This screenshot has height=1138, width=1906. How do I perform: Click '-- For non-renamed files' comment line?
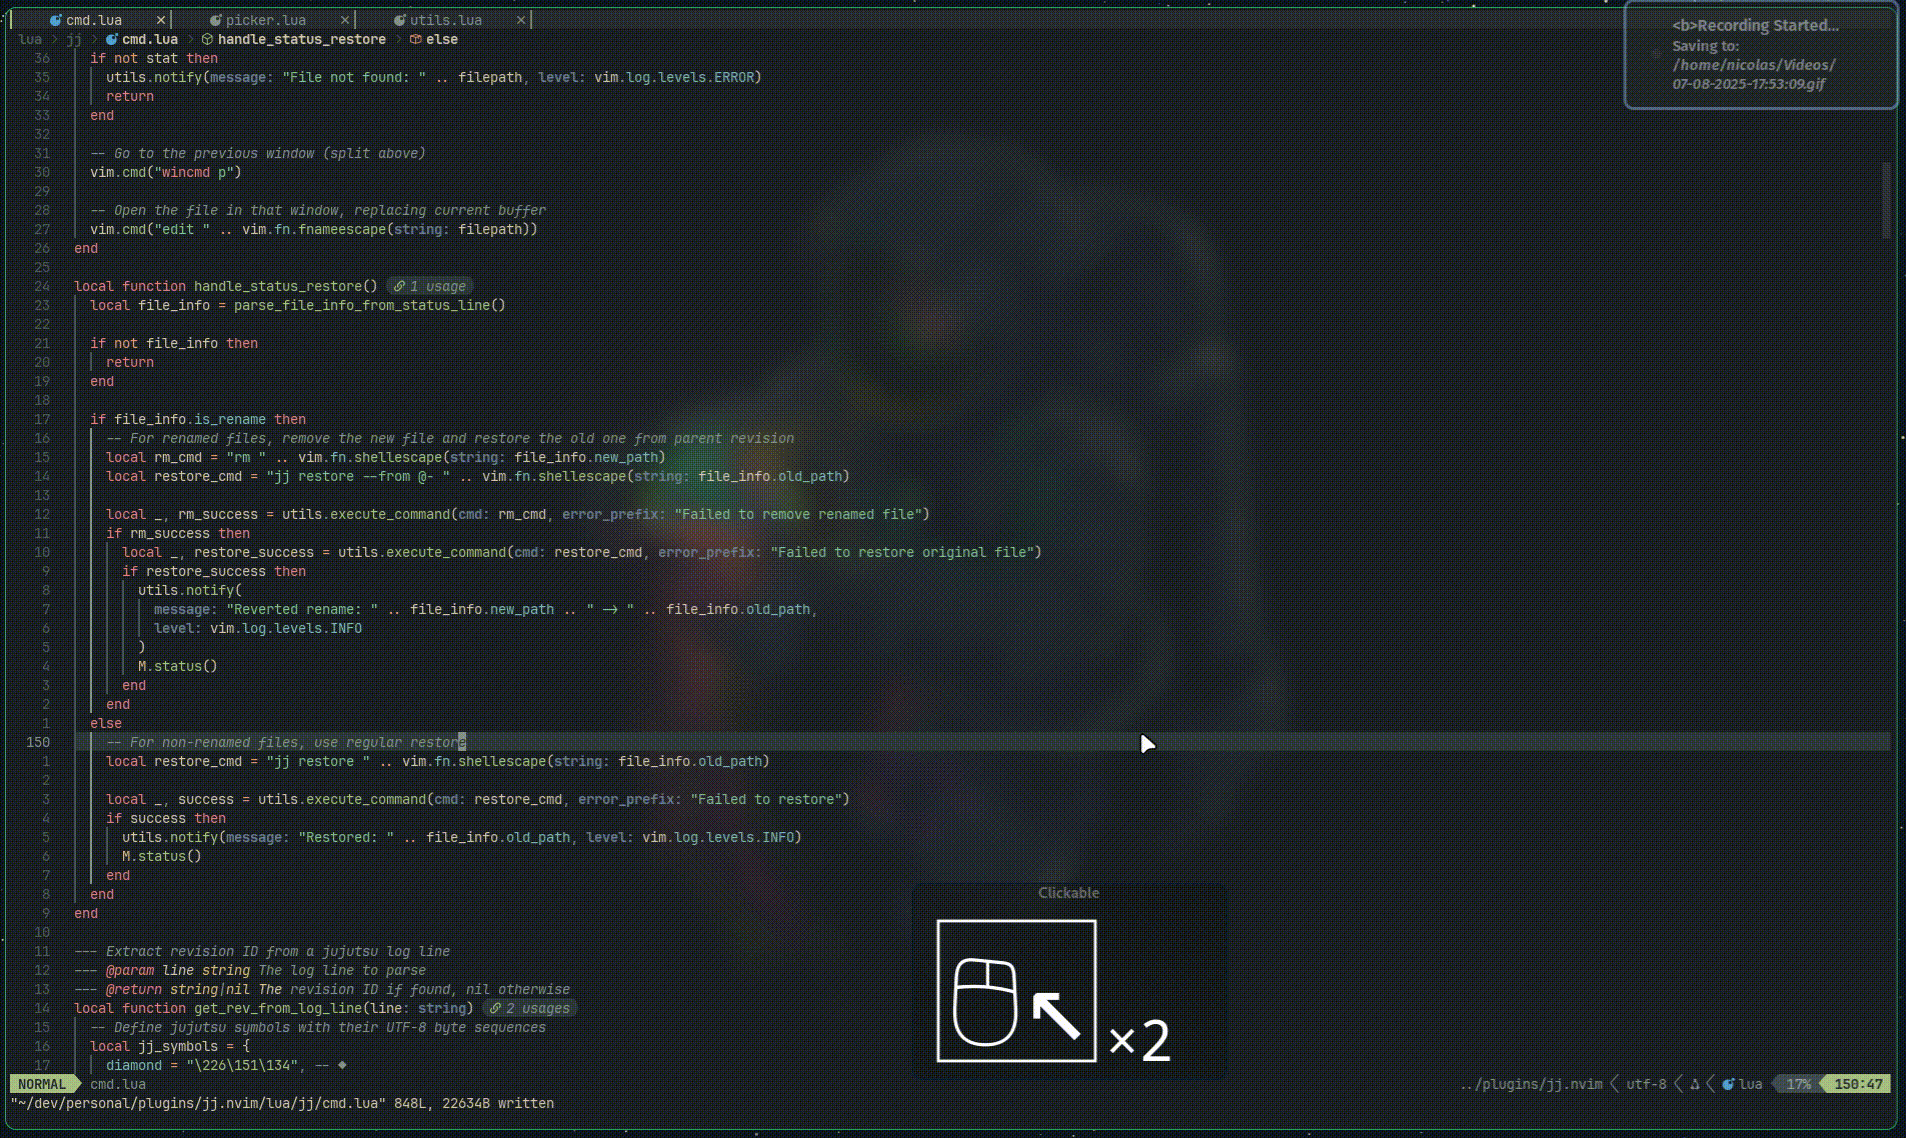tap(284, 742)
